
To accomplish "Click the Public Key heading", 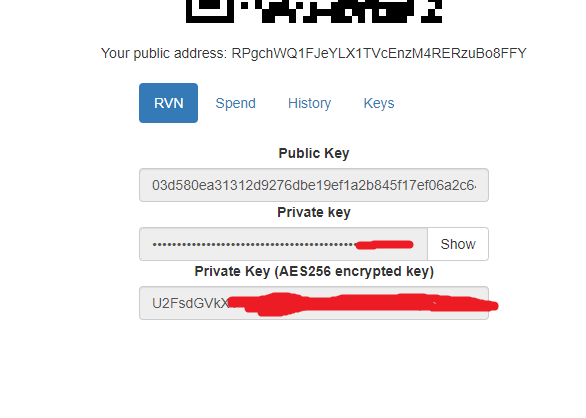I will (x=314, y=153).
